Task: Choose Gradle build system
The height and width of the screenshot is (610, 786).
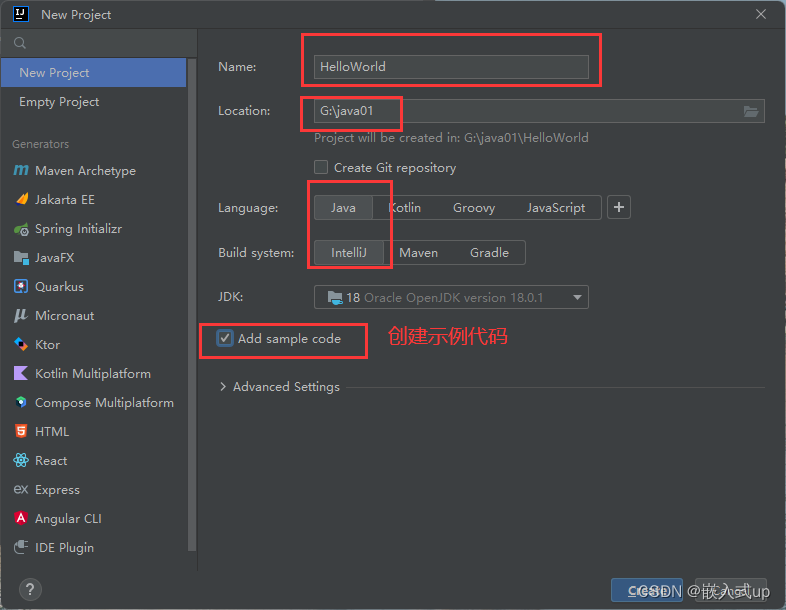Action: click(x=489, y=253)
